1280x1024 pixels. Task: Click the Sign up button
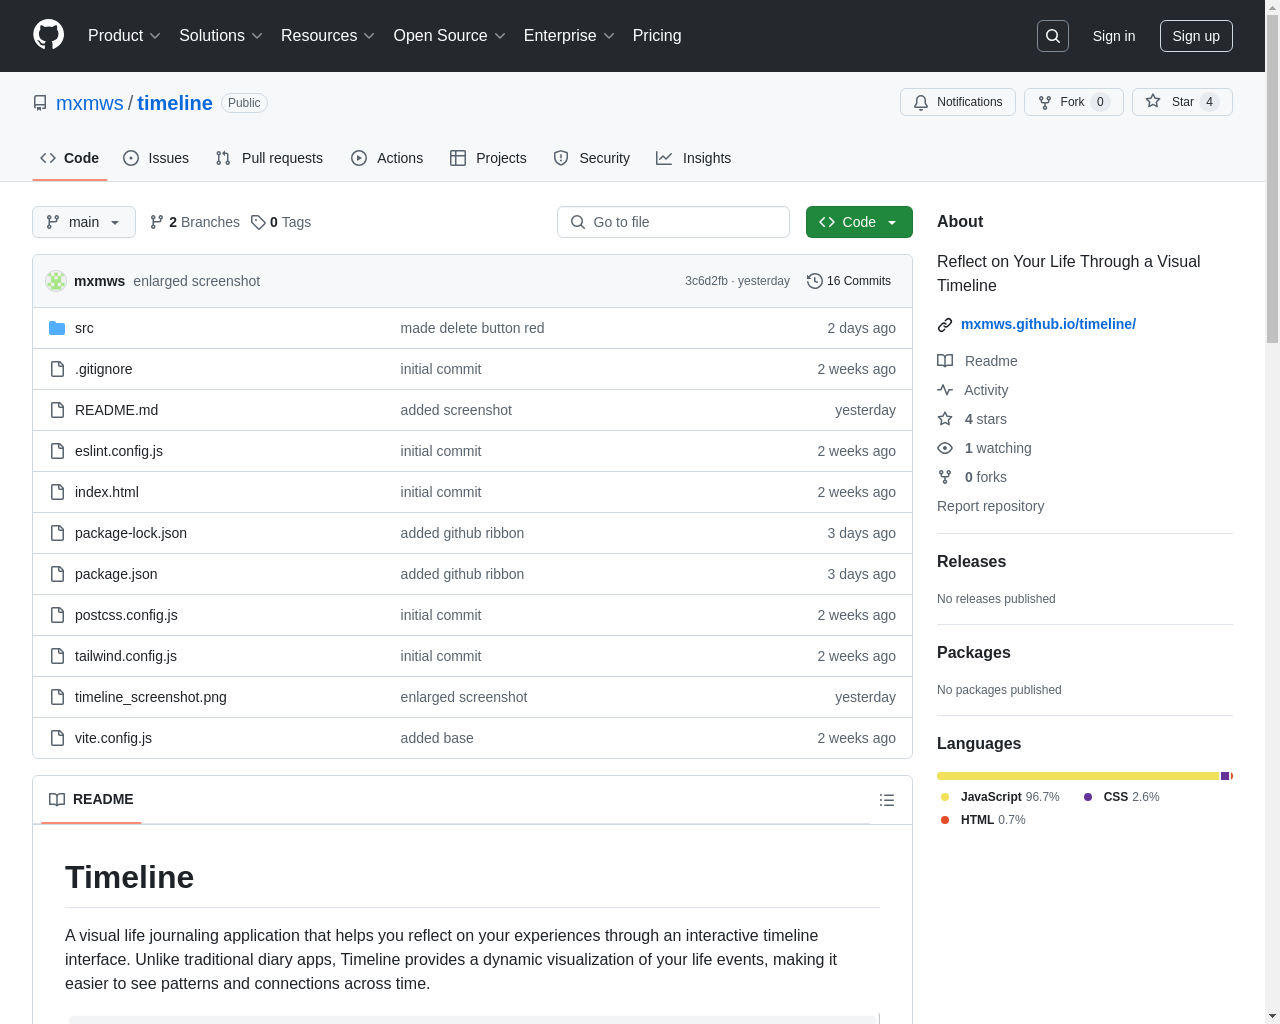[x=1196, y=36]
